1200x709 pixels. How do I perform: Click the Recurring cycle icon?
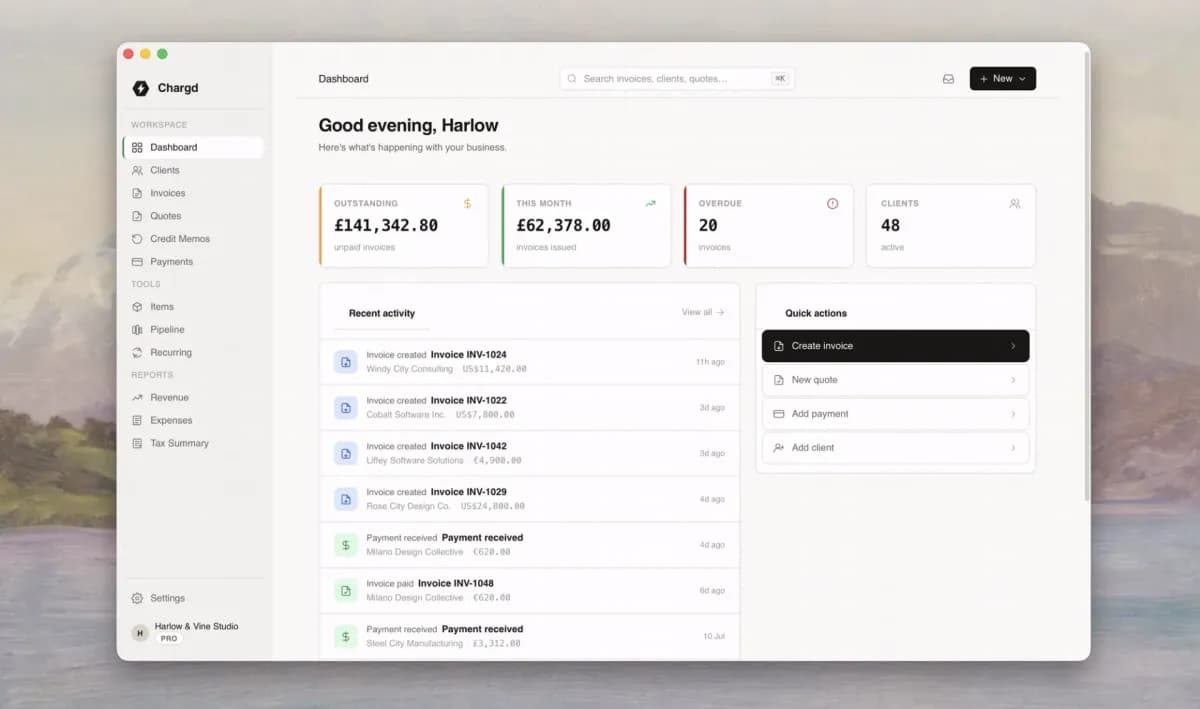click(x=137, y=353)
